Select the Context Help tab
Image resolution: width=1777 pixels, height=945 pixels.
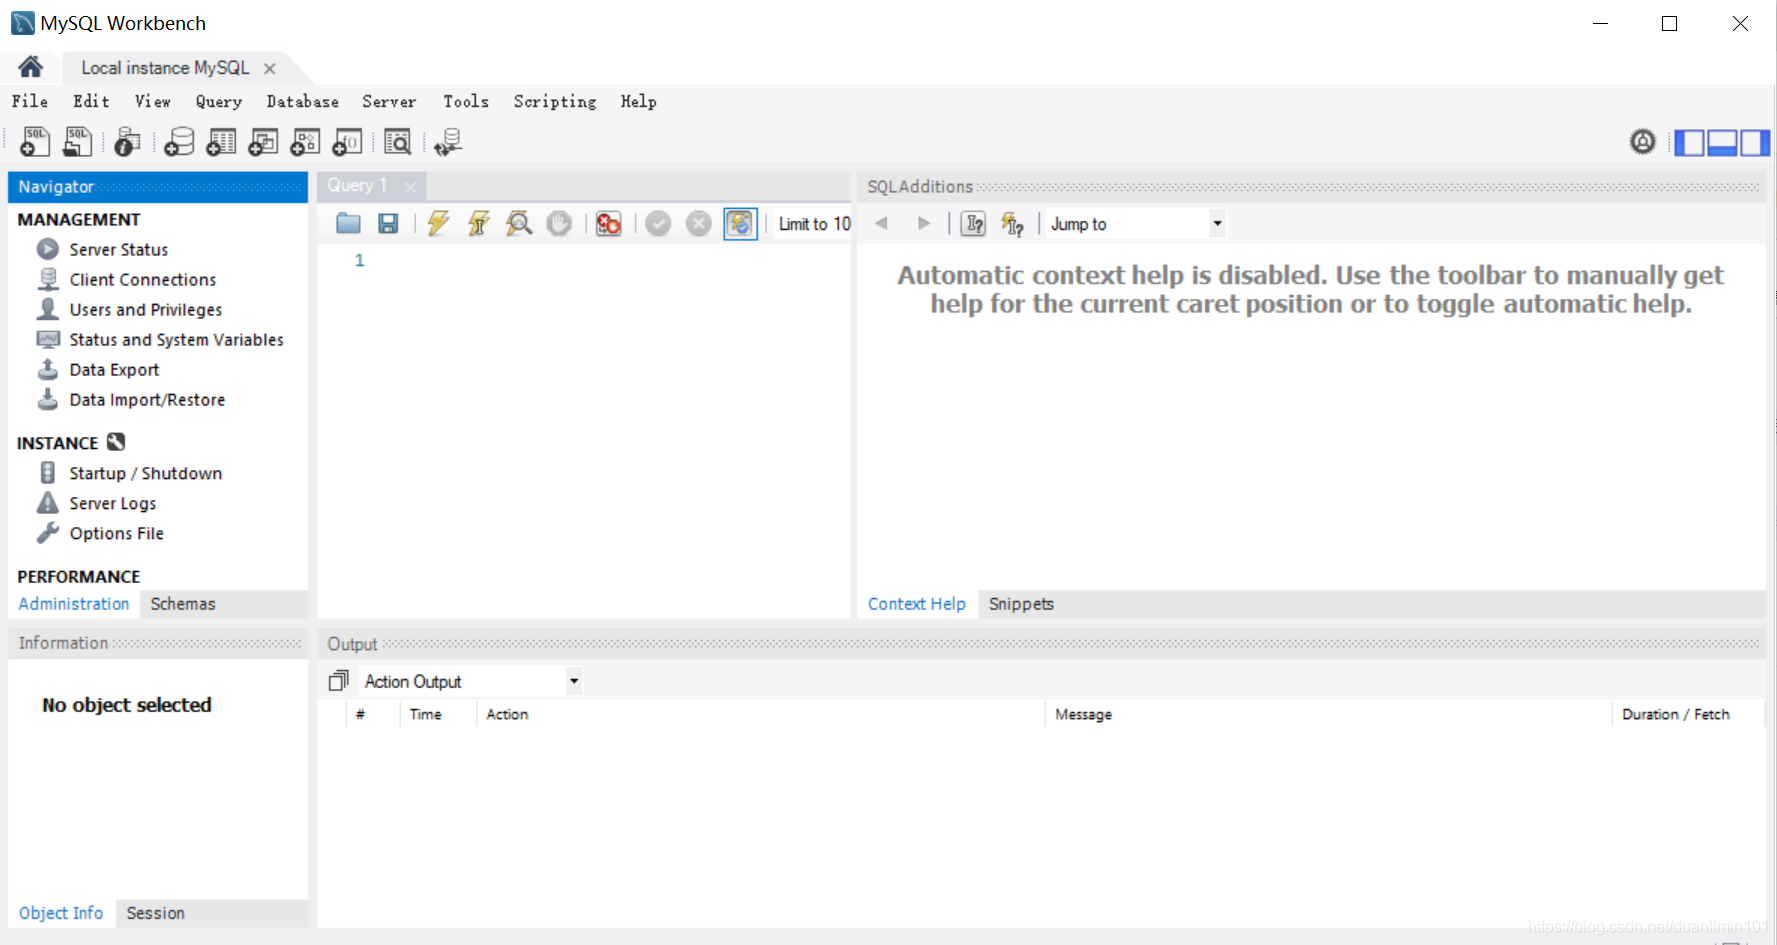[x=917, y=604]
